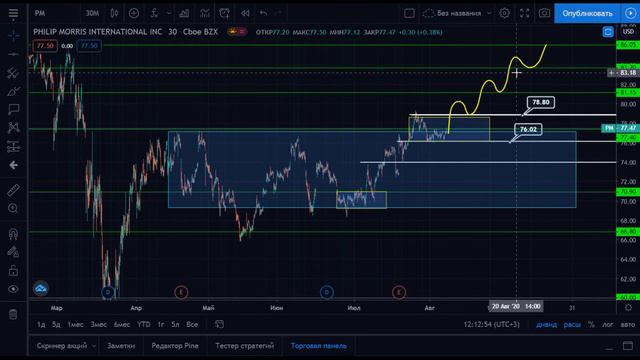Set the time range to Все
The height and width of the screenshot is (360, 640).
pos(192,324)
